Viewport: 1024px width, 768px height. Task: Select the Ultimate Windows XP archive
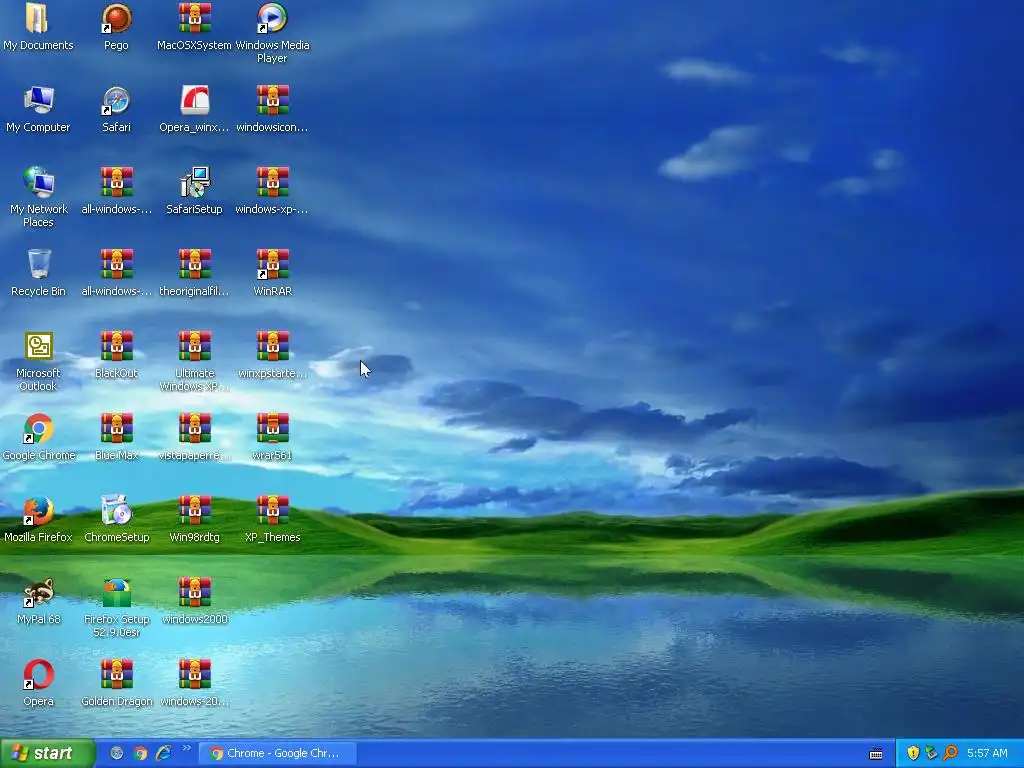pos(195,346)
